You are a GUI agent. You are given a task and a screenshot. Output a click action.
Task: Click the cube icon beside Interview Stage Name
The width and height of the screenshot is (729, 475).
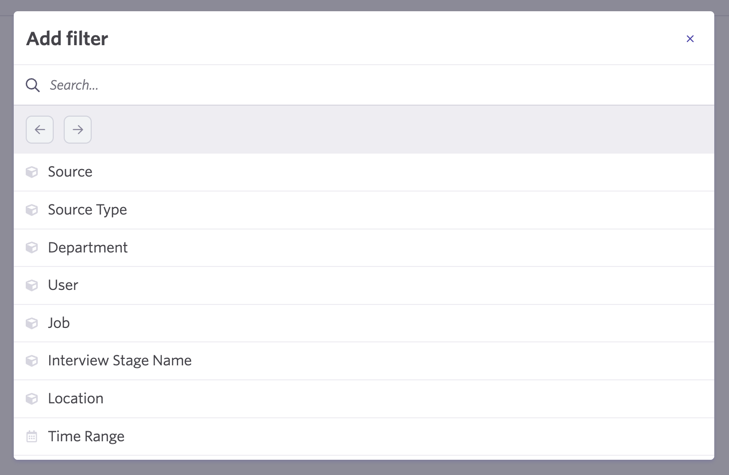coord(32,361)
